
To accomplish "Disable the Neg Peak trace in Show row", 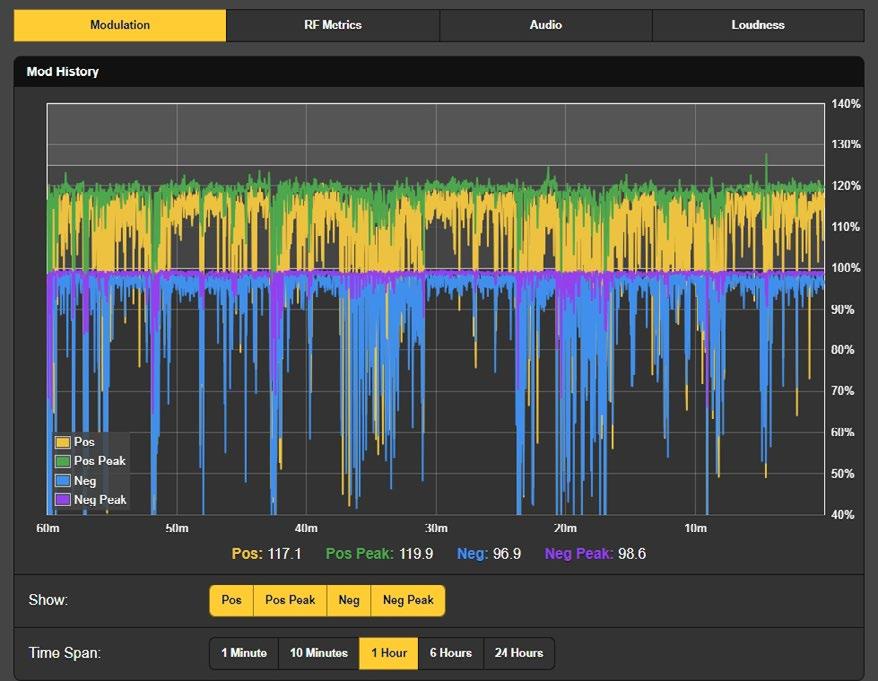I will pos(408,600).
